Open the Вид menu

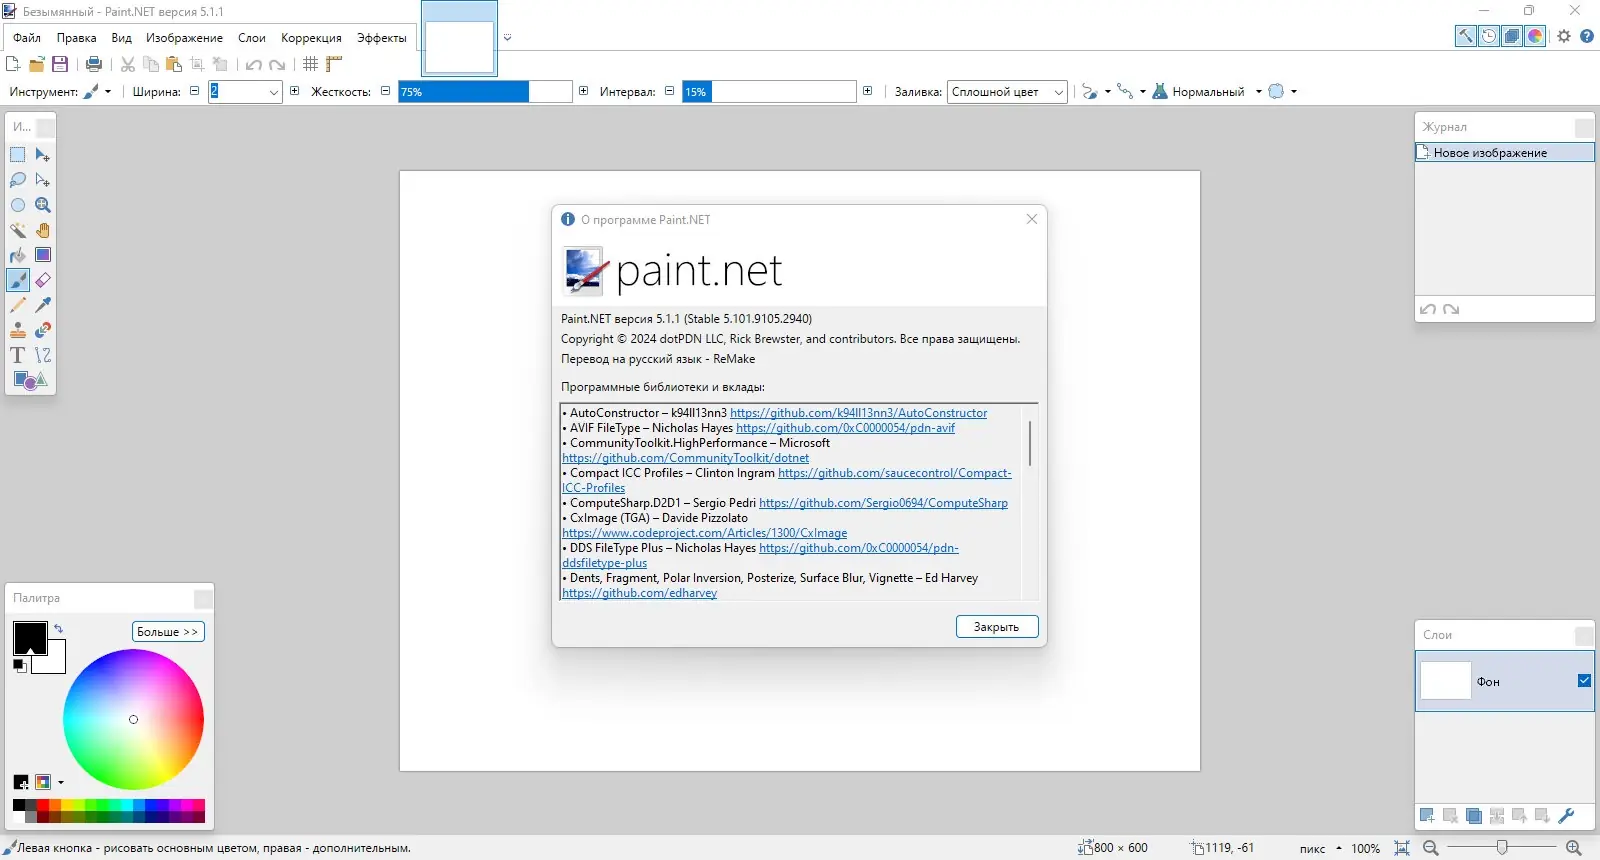tap(121, 38)
